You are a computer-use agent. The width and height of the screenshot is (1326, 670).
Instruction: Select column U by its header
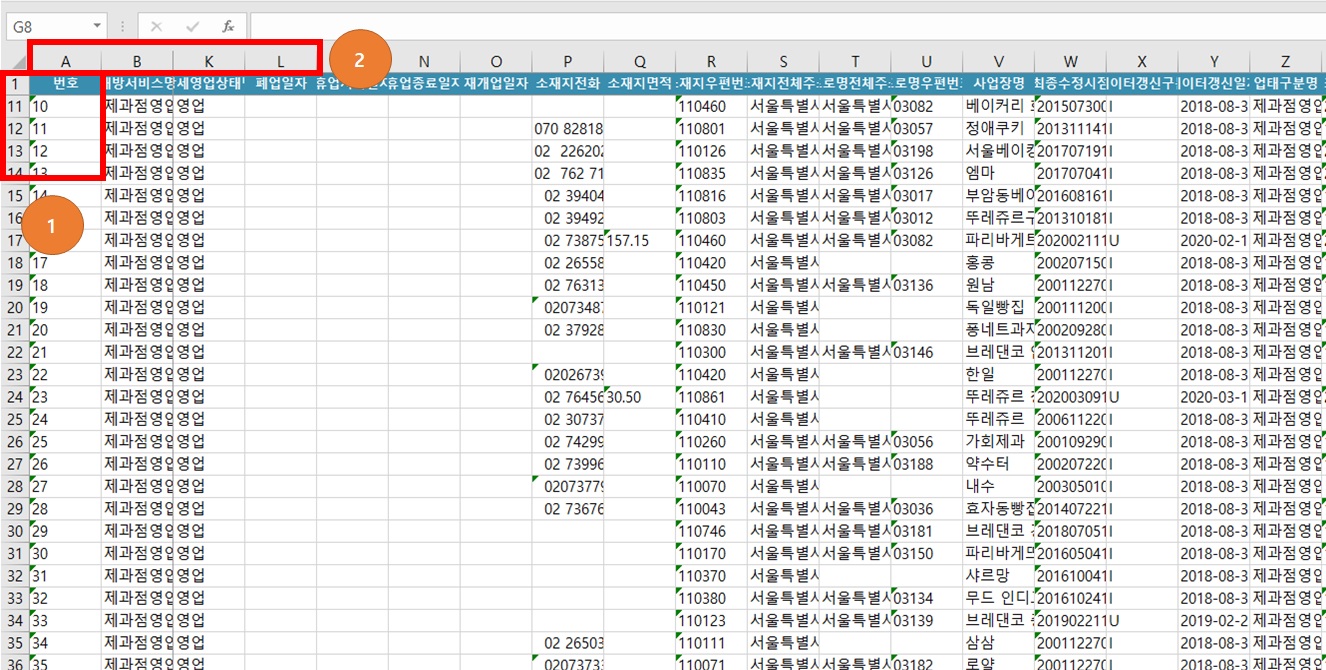927,62
